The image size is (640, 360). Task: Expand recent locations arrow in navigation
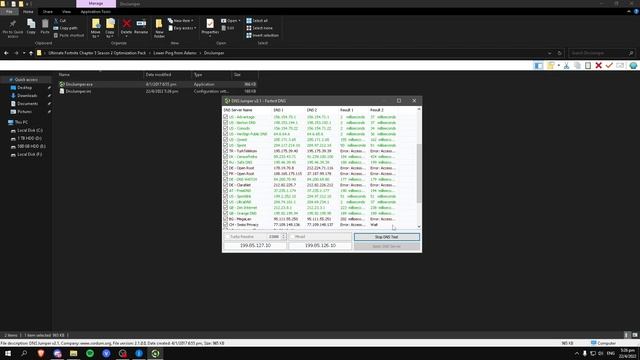coord(24,53)
